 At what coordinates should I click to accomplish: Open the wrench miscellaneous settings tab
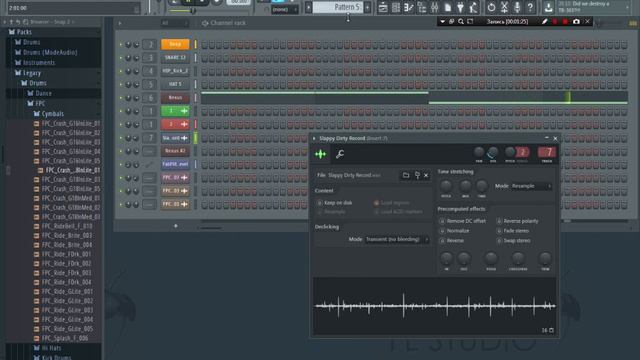click(340, 154)
